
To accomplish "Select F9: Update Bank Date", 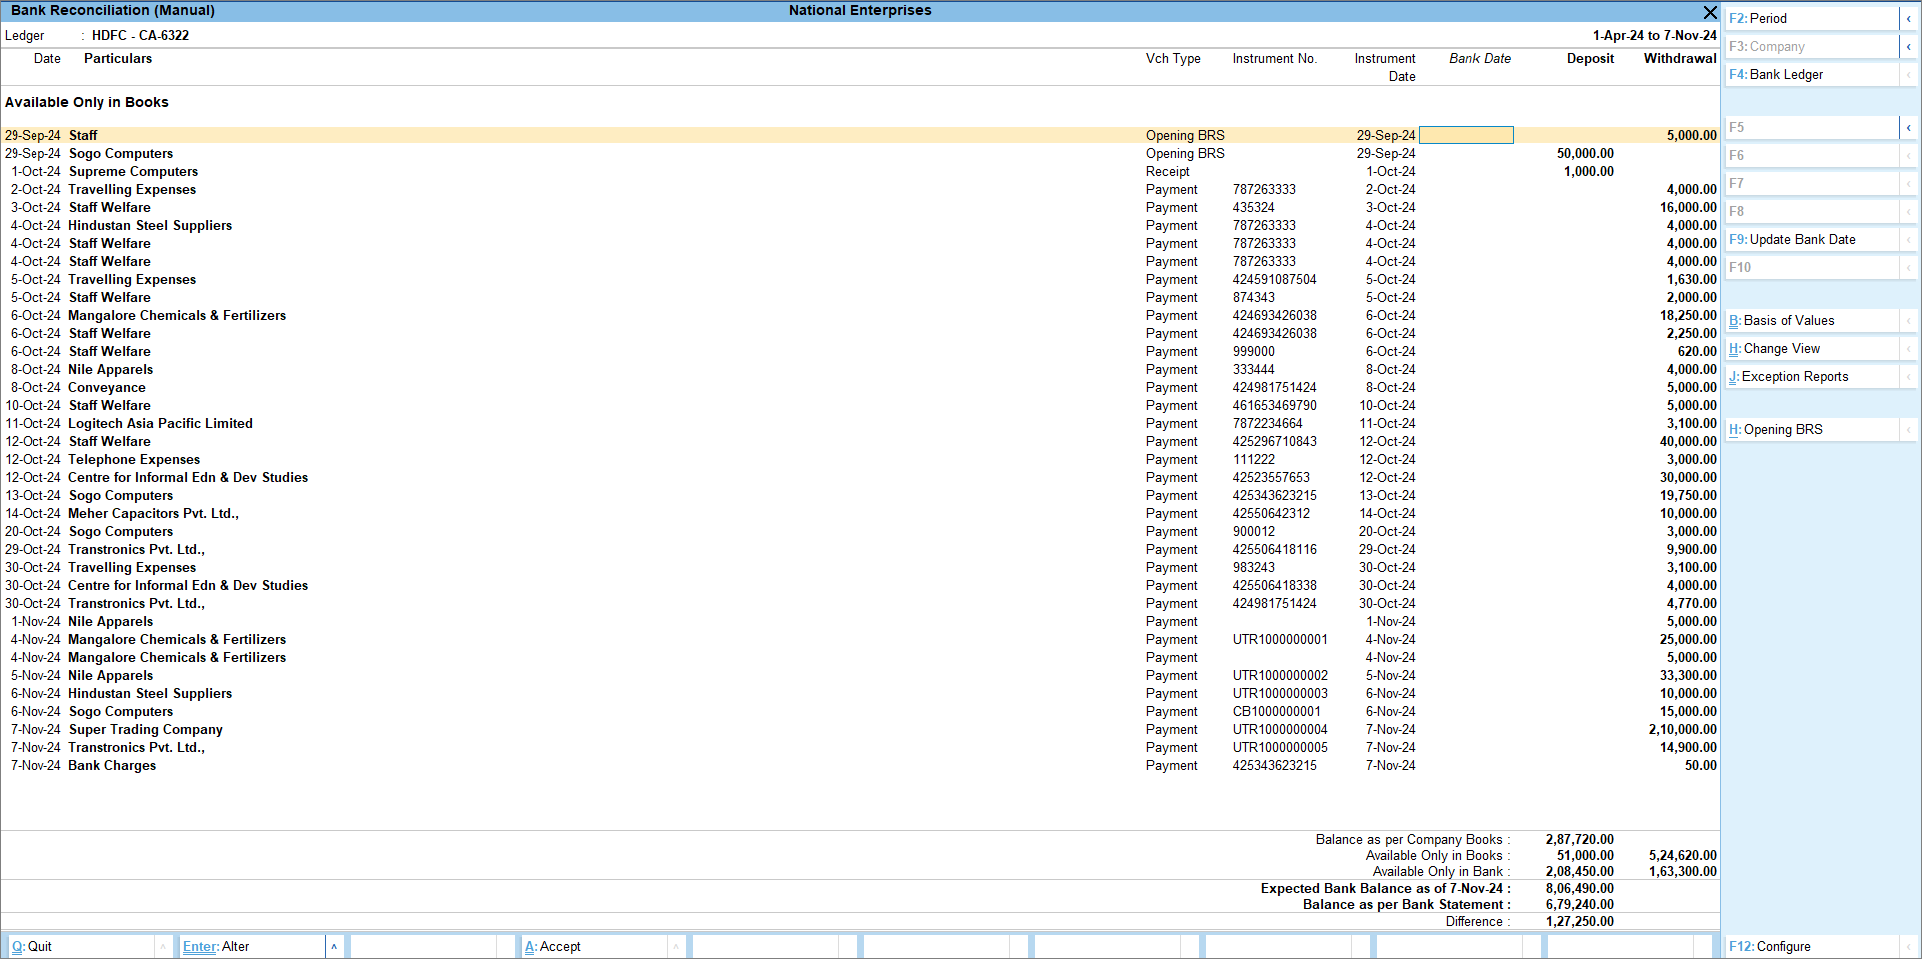I will (x=1811, y=239).
